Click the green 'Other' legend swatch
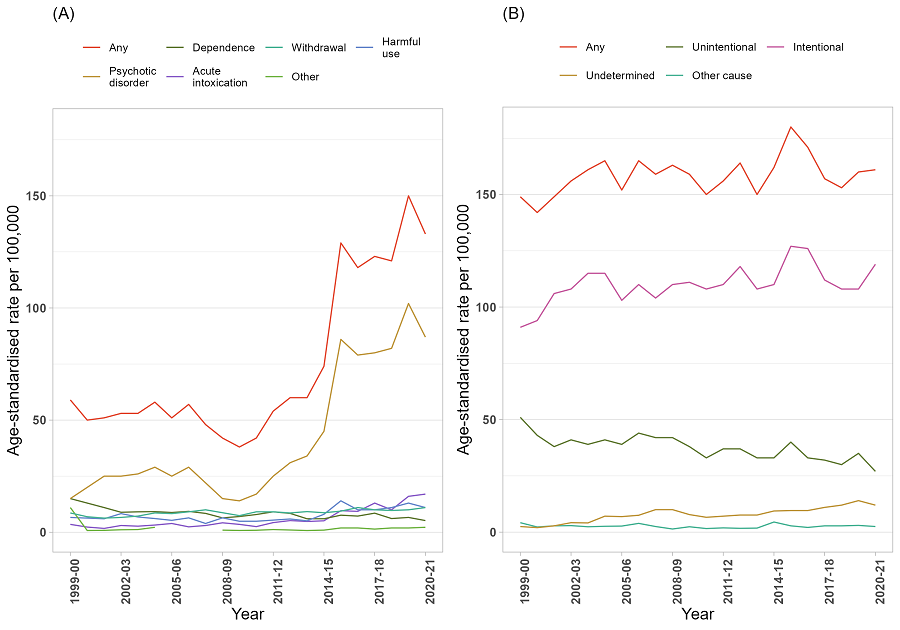The image size is (900, 630). [x=274, y=77]
